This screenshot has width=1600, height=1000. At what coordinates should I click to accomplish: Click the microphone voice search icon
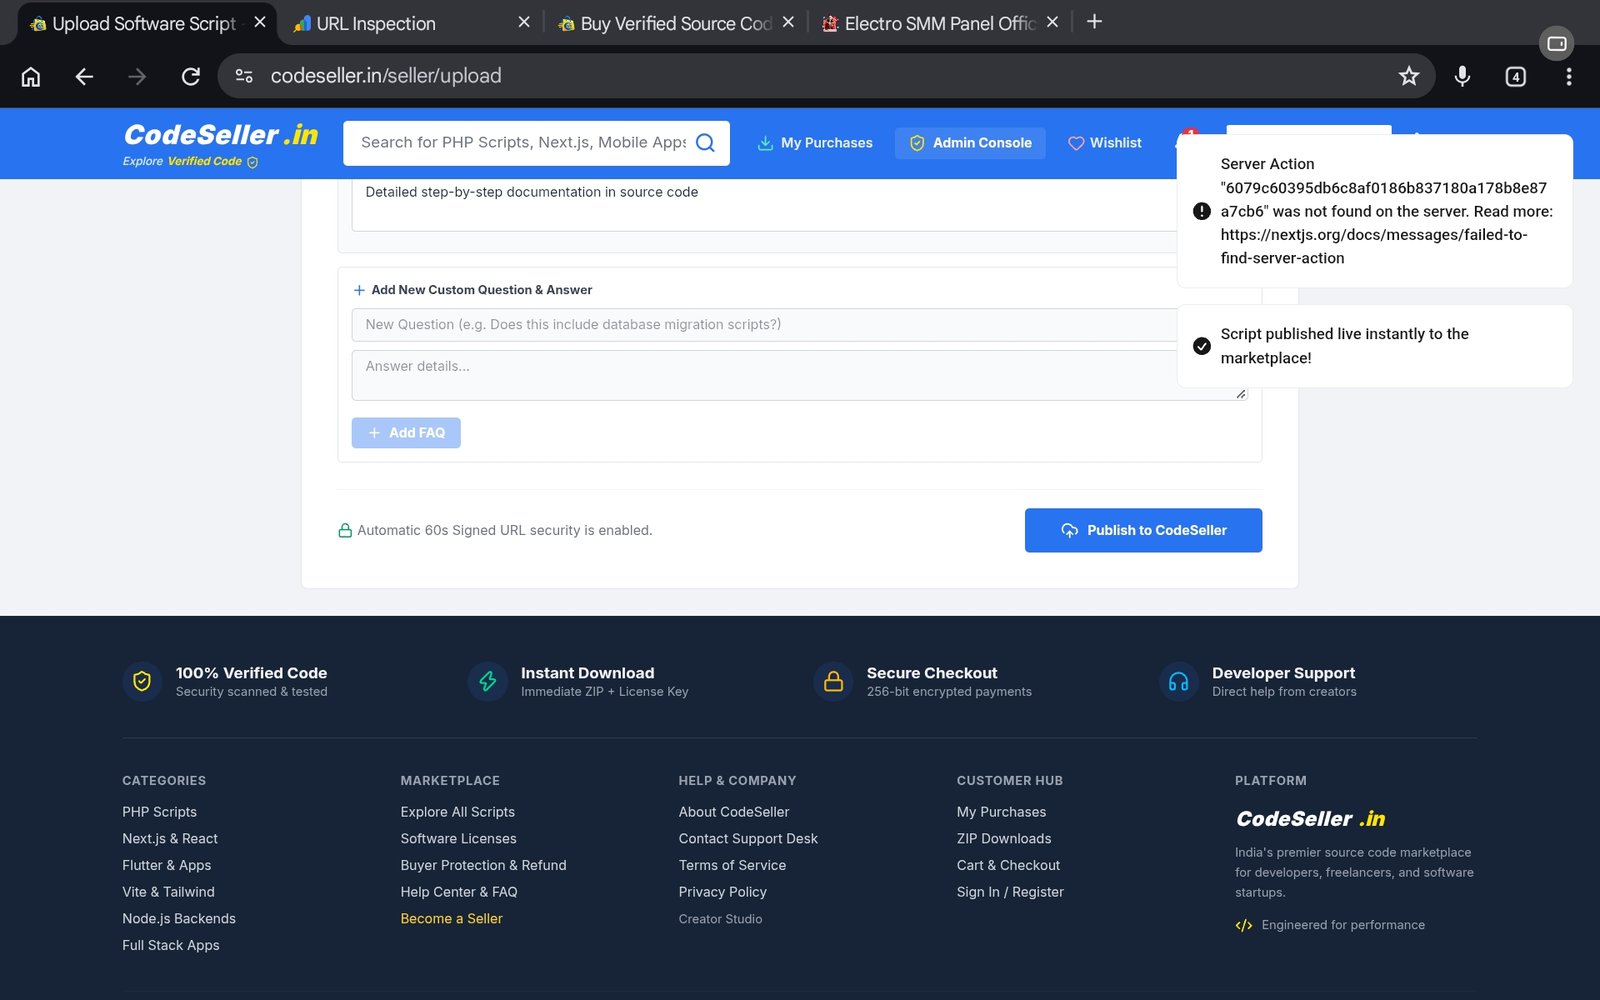[1462, 76]
